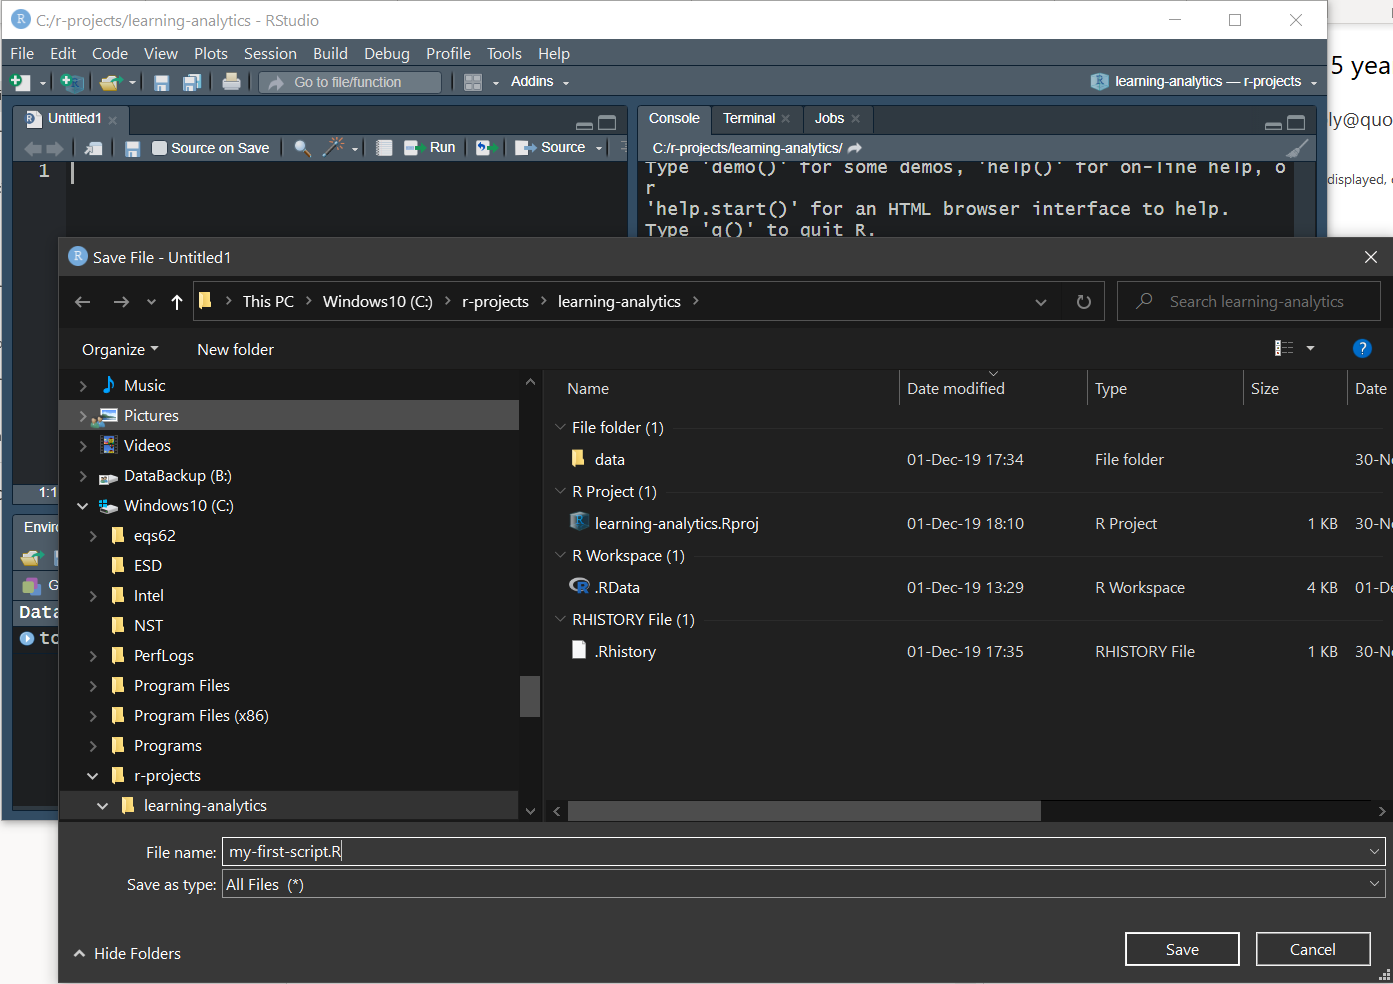This screenshot has width=1393, height=984.
Task: Go up one folder level in dialog
Action: [x=177, y=302]
